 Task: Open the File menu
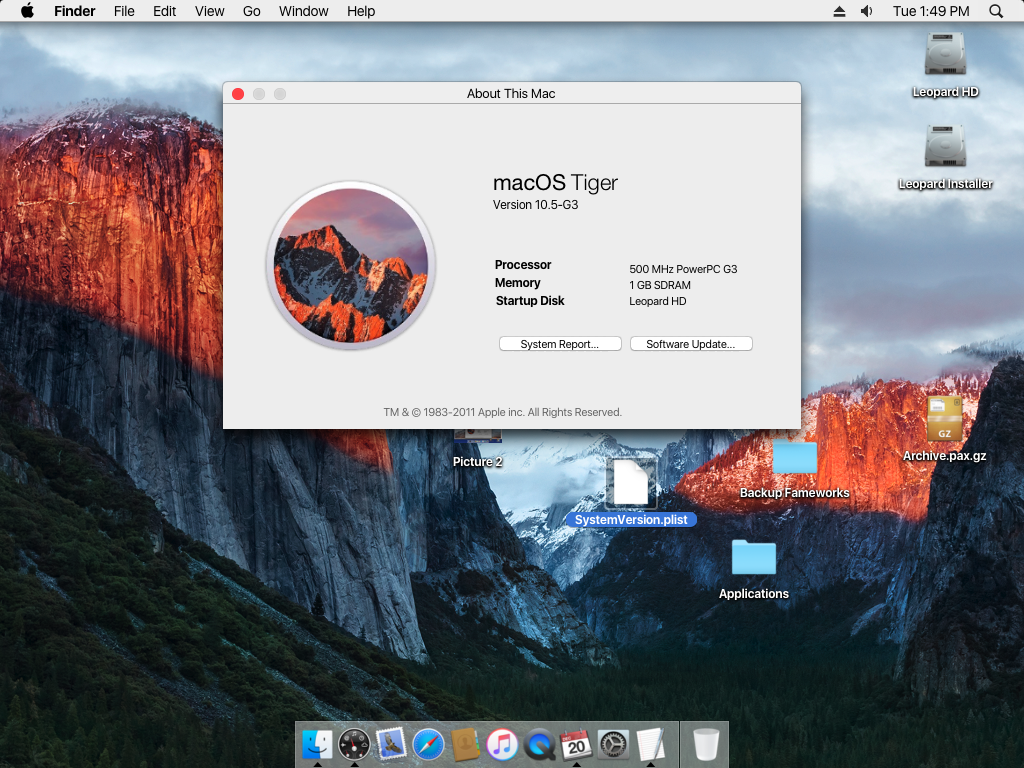pyautogui.click(x=124, y=11)
